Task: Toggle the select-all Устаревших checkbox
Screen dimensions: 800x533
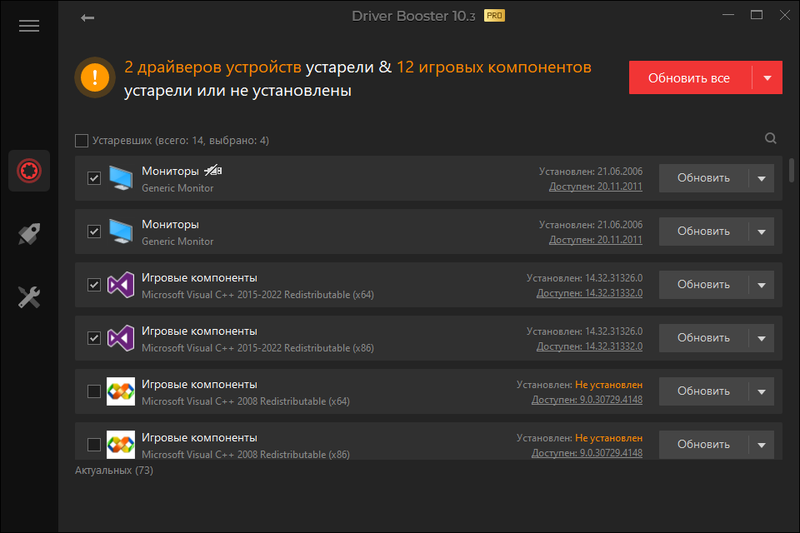Action: click(82, 141)
